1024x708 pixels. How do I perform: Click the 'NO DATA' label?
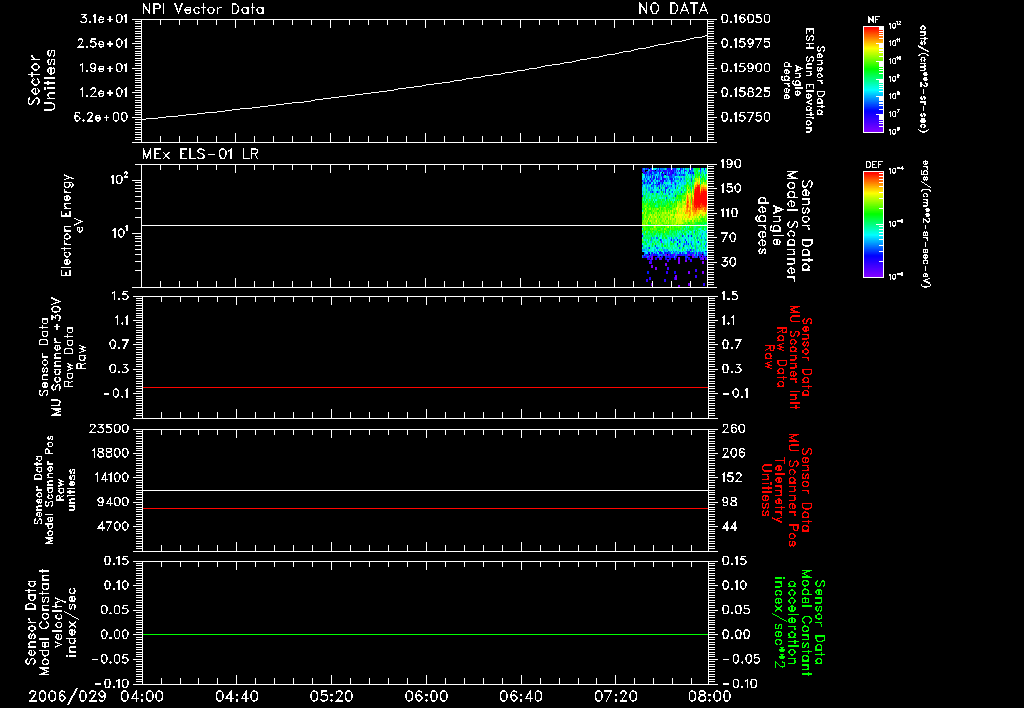(673, 9)
